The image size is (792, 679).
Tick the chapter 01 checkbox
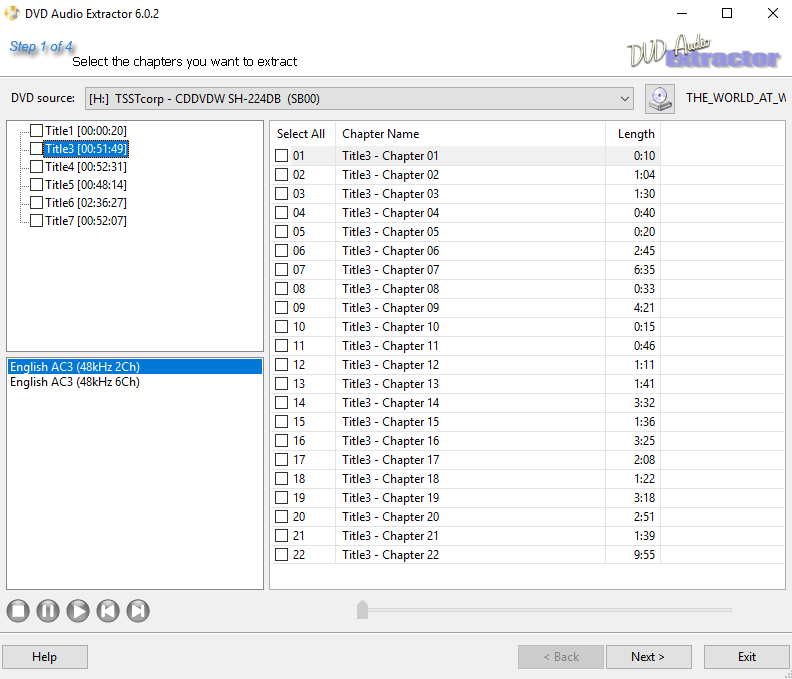281,156
